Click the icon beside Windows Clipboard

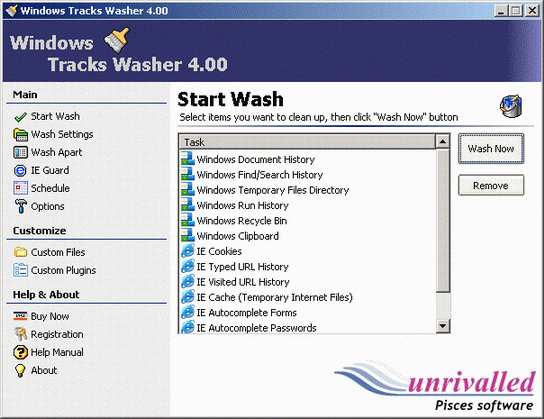click(x=188, y=235)
